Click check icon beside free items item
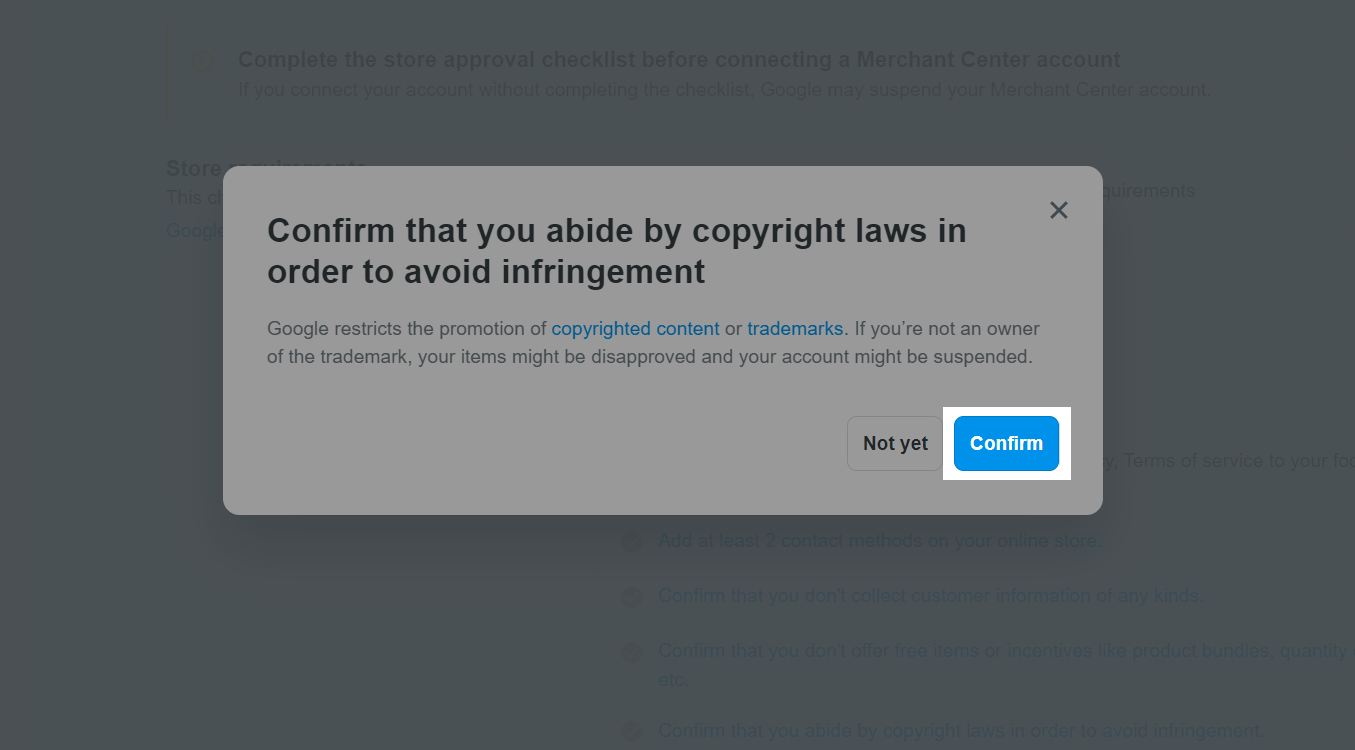Screen dimensions: 1355x750 631,652
